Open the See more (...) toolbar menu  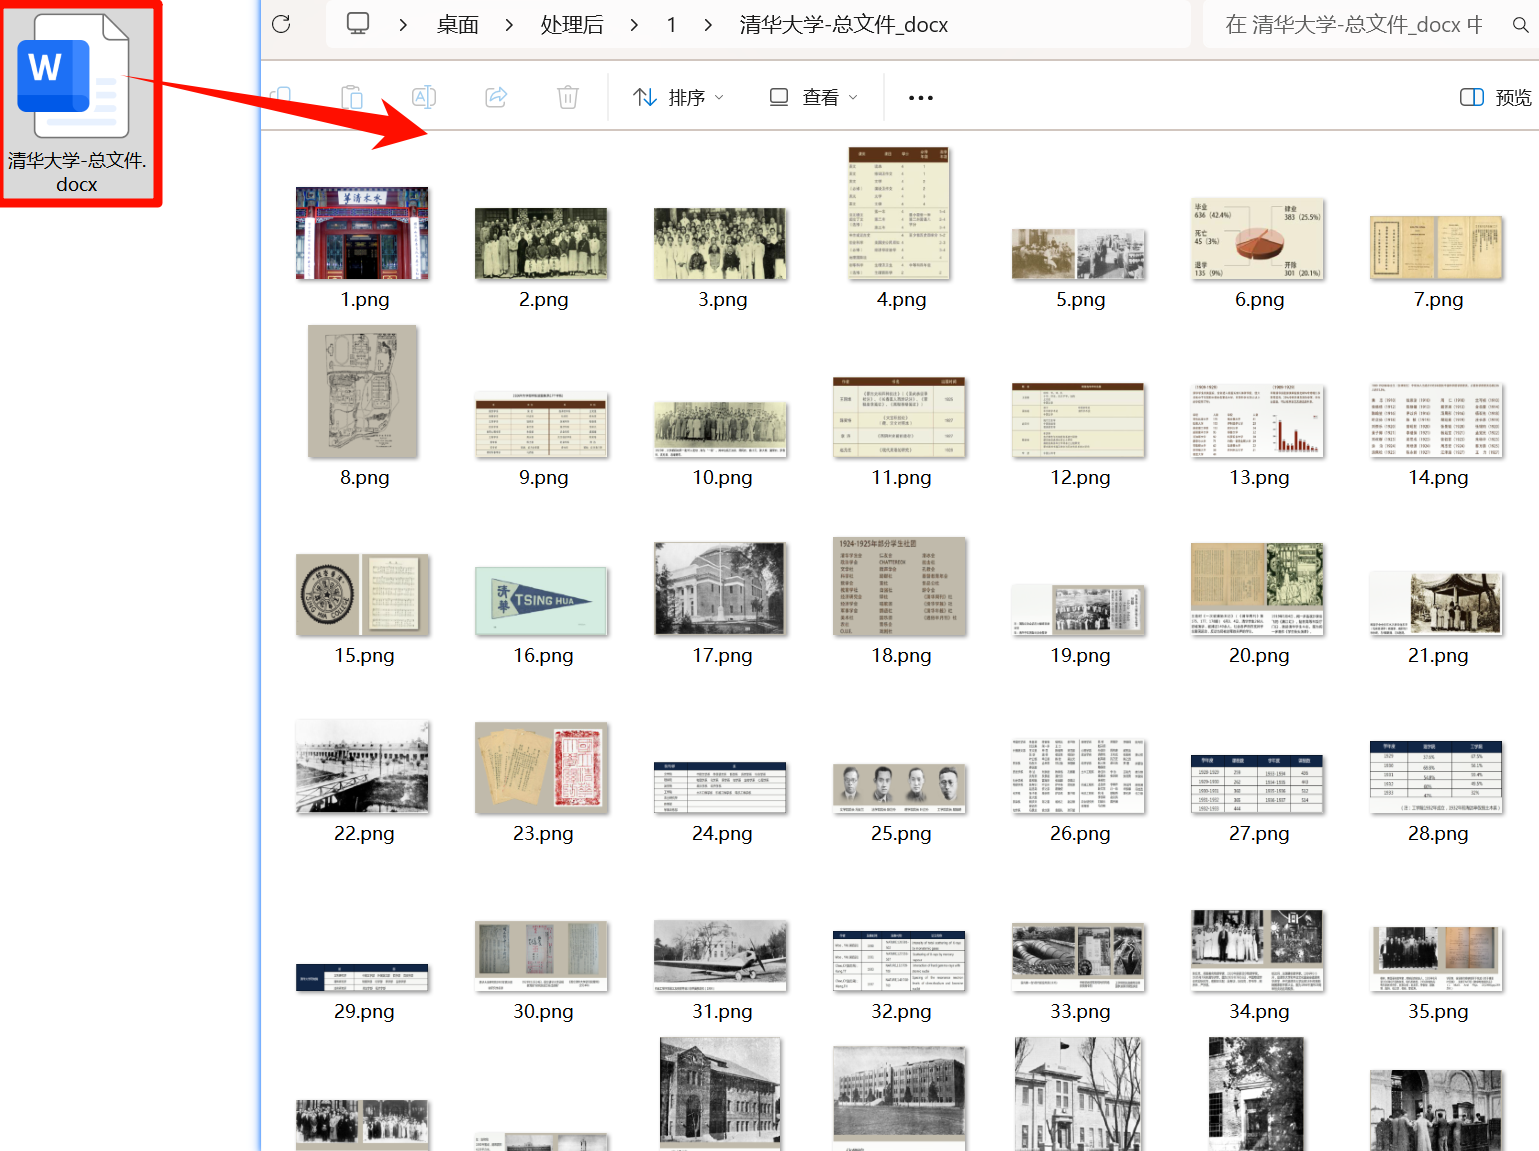click(920, 97)
